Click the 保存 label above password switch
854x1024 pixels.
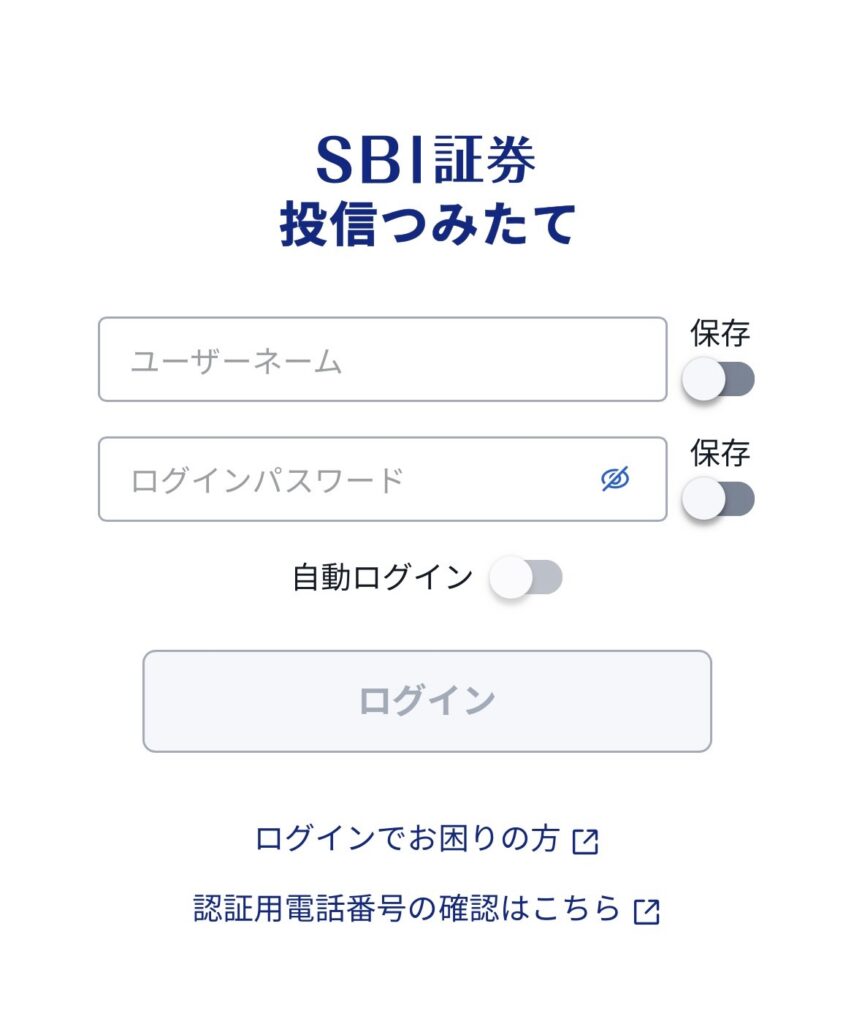(x=720, y=452)
